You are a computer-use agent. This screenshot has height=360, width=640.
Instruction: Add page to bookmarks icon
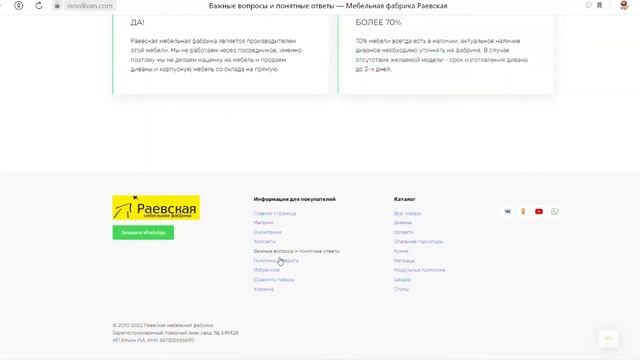coord(600,5)
